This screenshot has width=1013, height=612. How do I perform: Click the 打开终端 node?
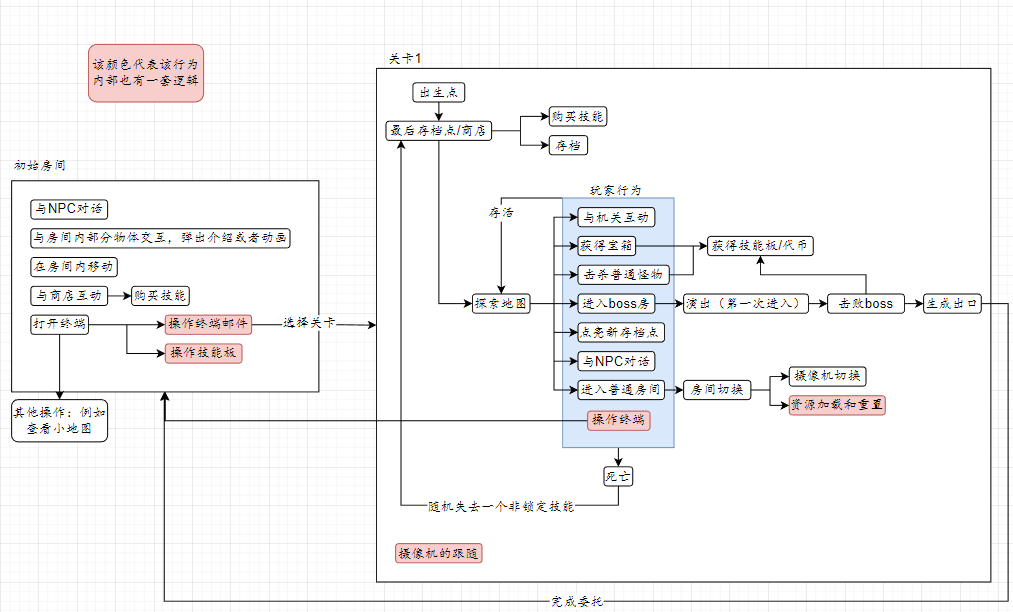(59, 324)
